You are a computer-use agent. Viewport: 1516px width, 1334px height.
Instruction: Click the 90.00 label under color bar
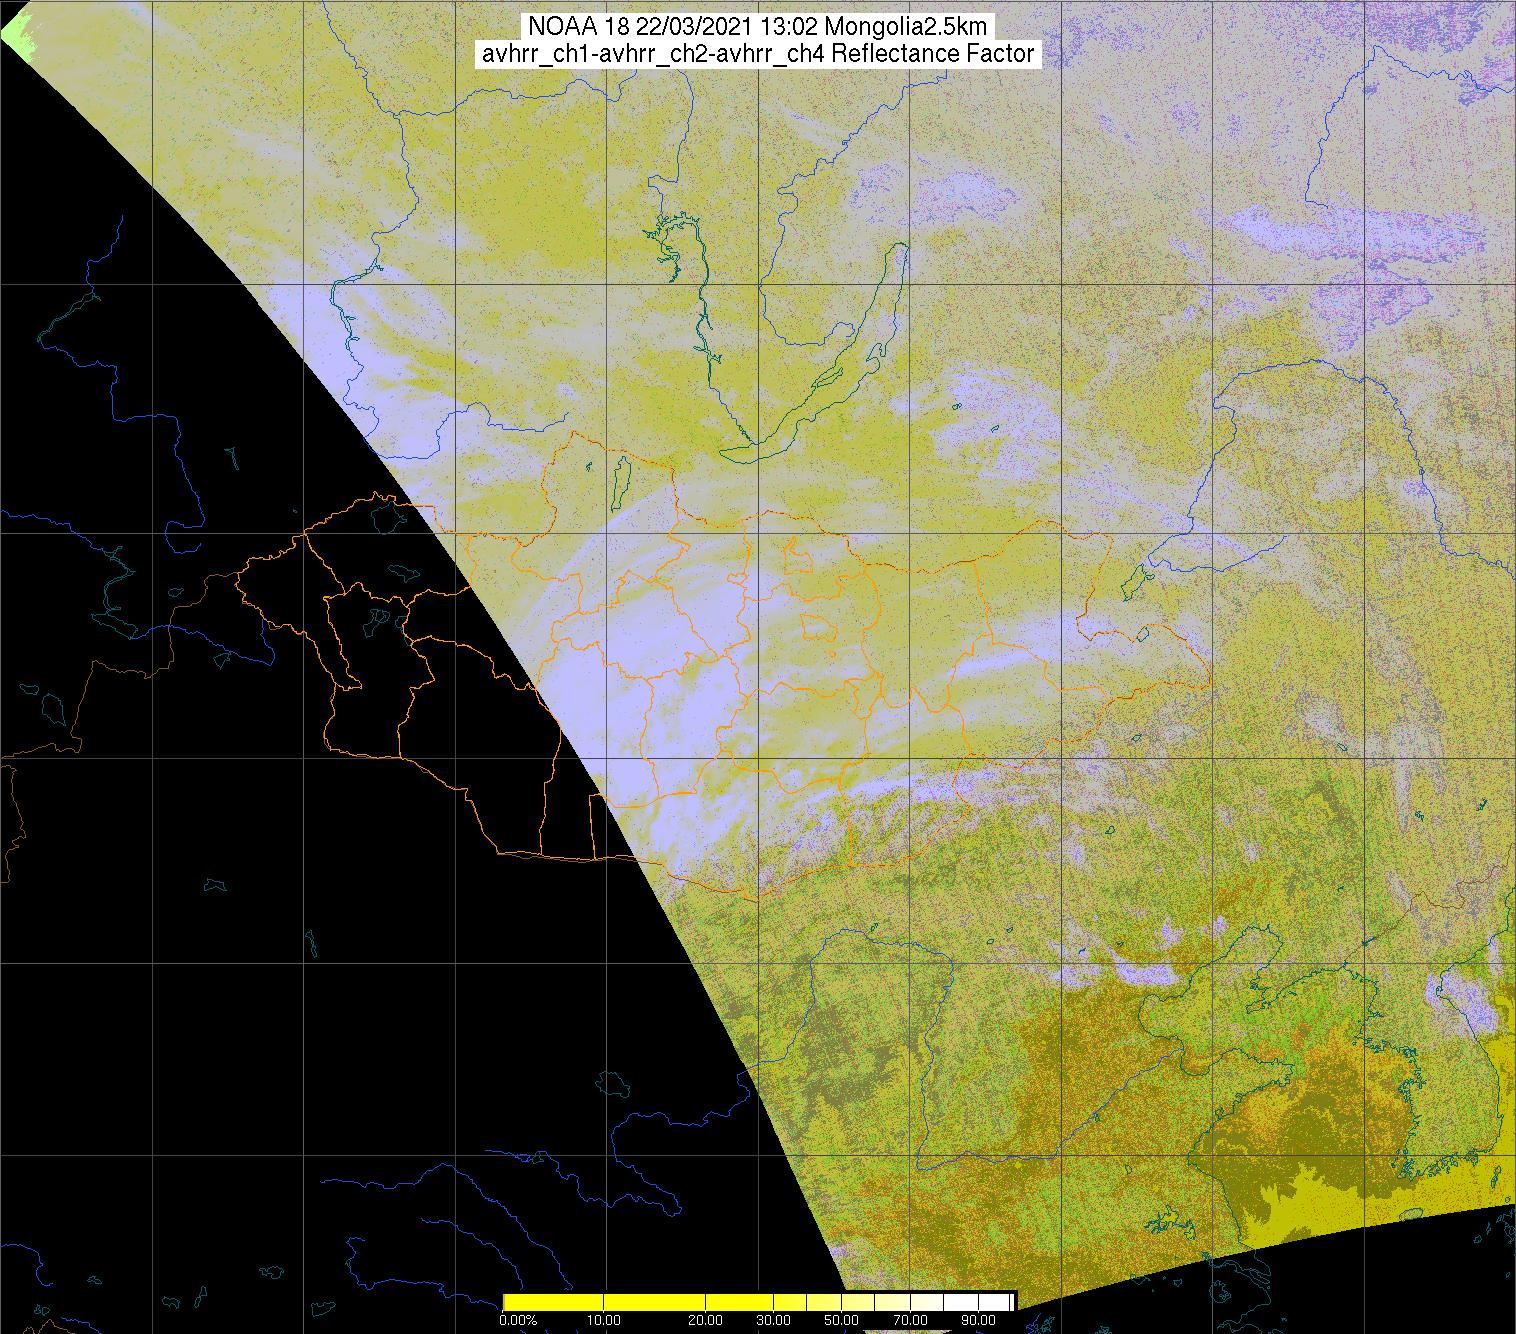coord(978,1320)
